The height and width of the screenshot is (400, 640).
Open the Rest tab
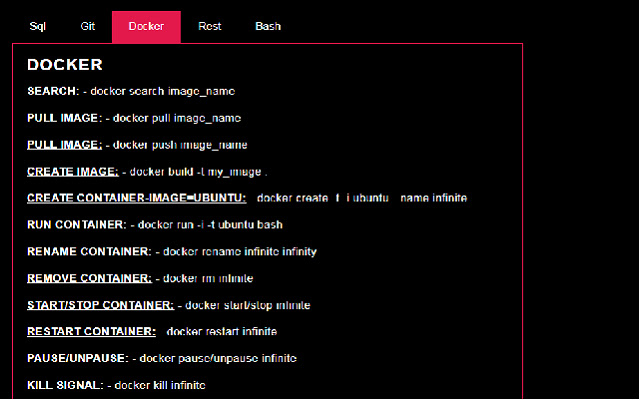209,27
